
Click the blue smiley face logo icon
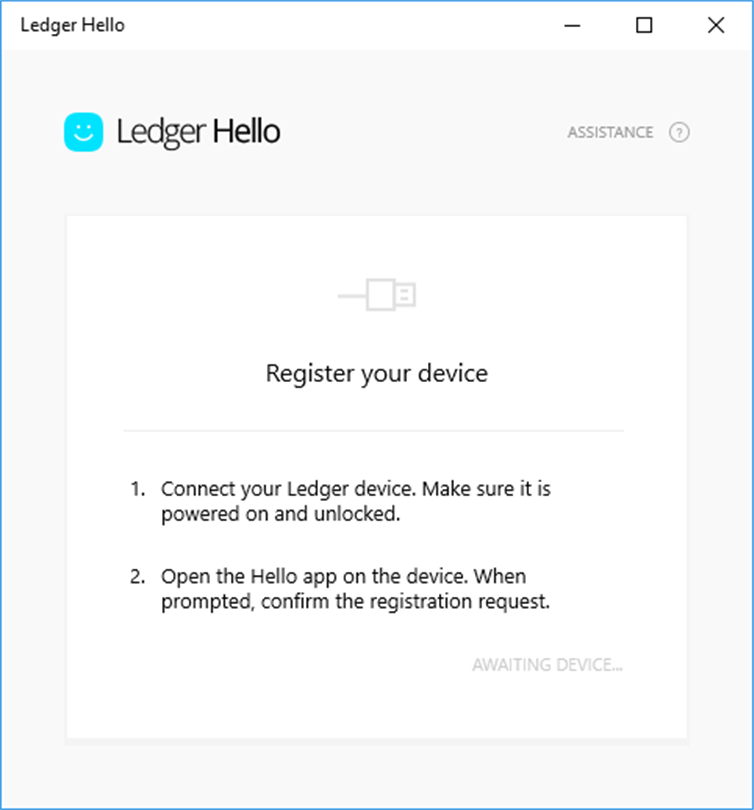point(83,131)
